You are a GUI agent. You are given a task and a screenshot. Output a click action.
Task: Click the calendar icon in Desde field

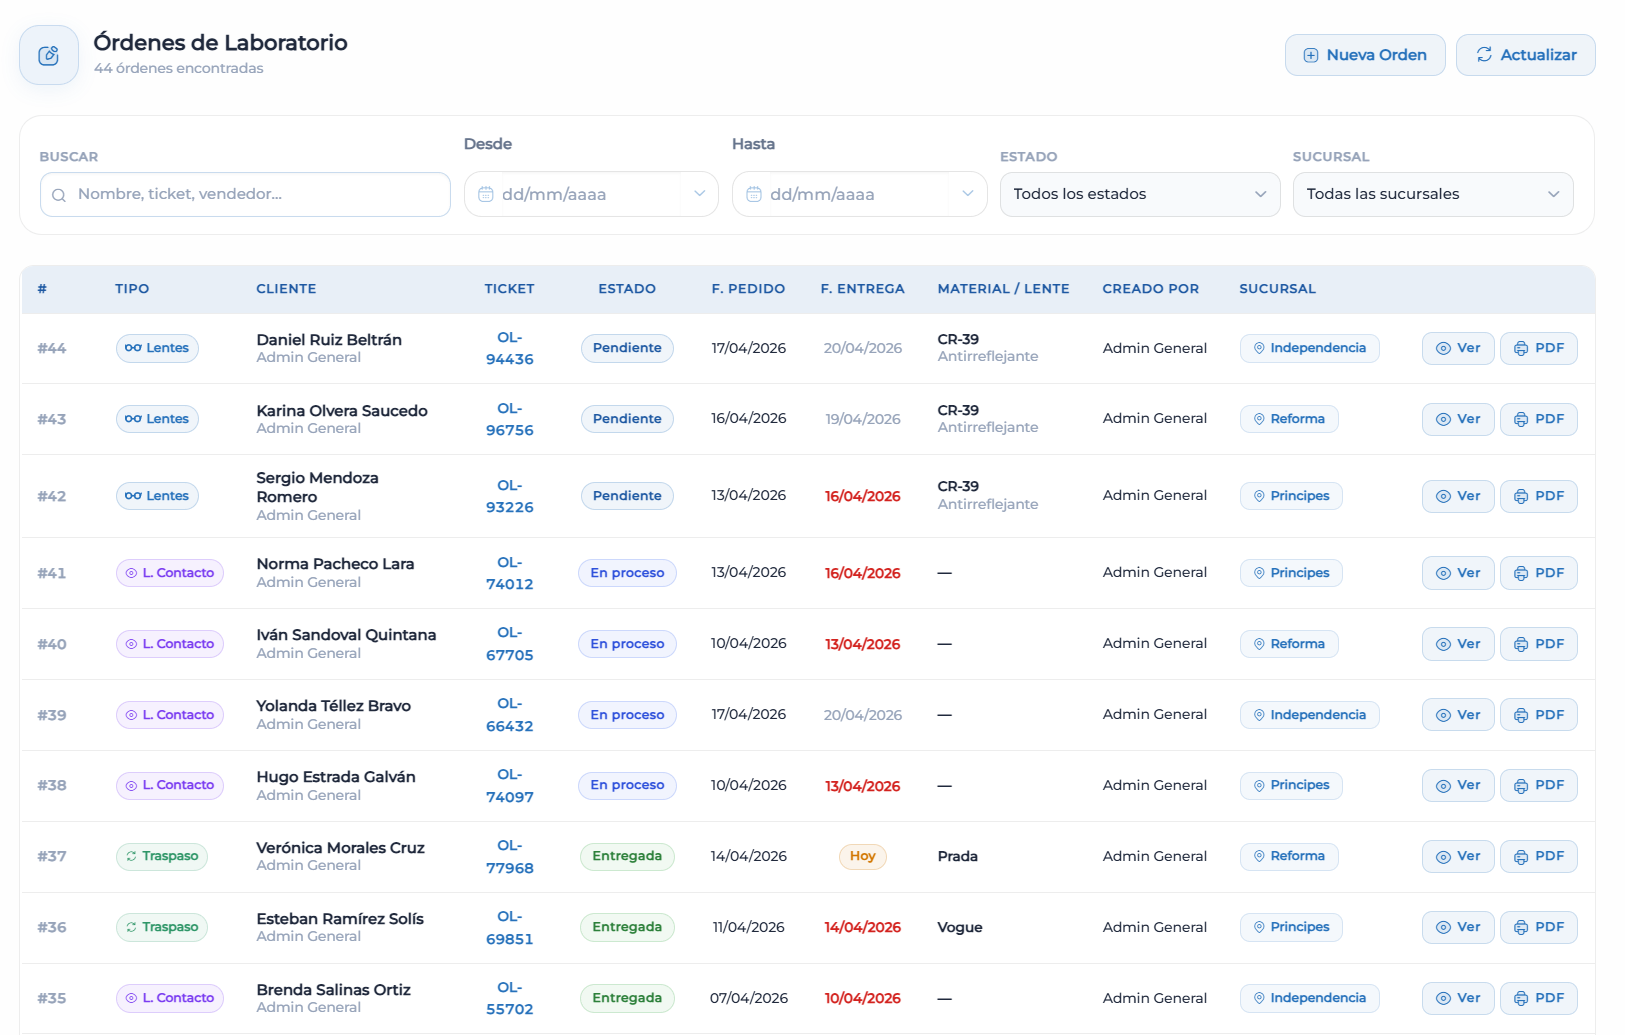coord(486,195)
